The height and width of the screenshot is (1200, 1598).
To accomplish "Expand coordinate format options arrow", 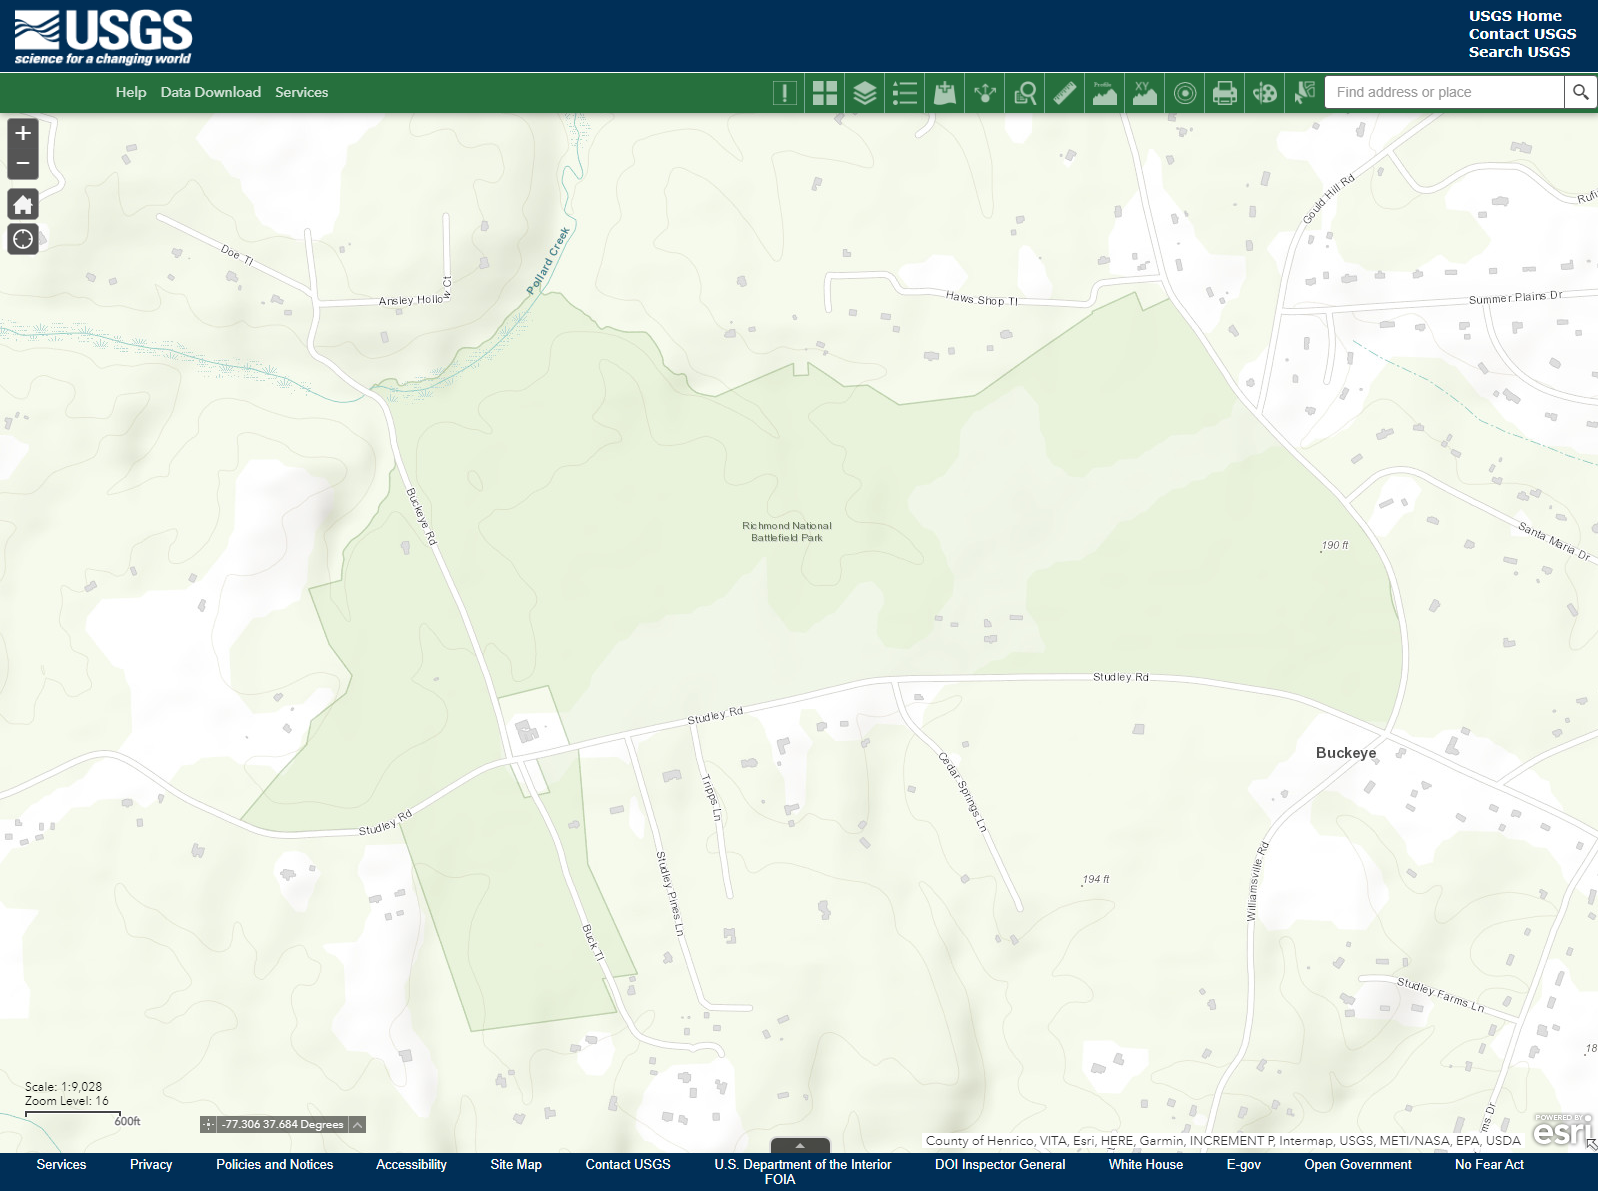I will (357, 1124).
